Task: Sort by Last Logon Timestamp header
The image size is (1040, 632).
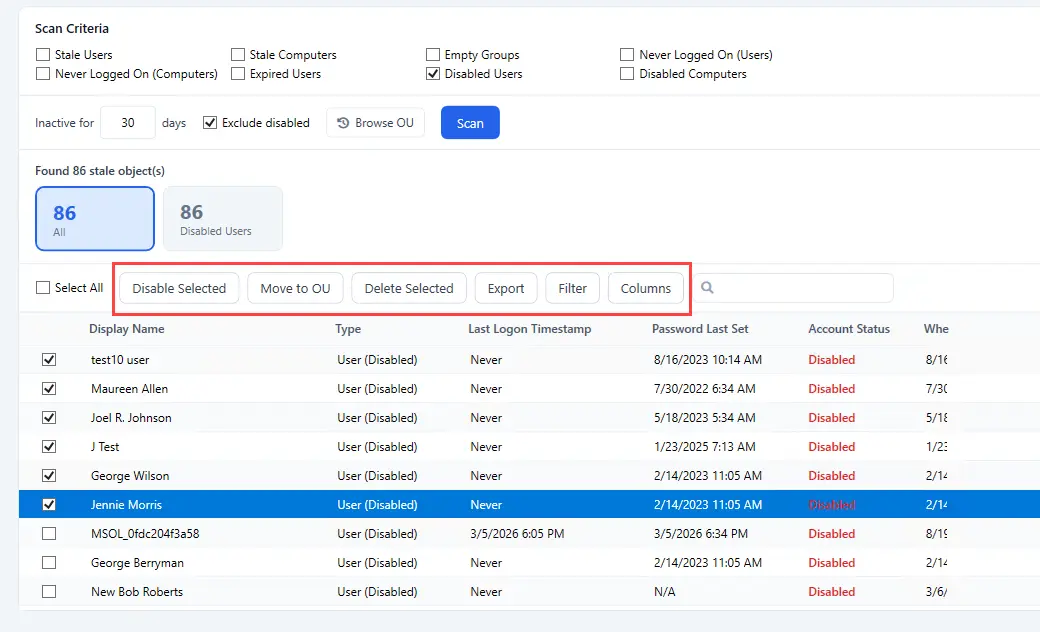Action: pos(529,329)
